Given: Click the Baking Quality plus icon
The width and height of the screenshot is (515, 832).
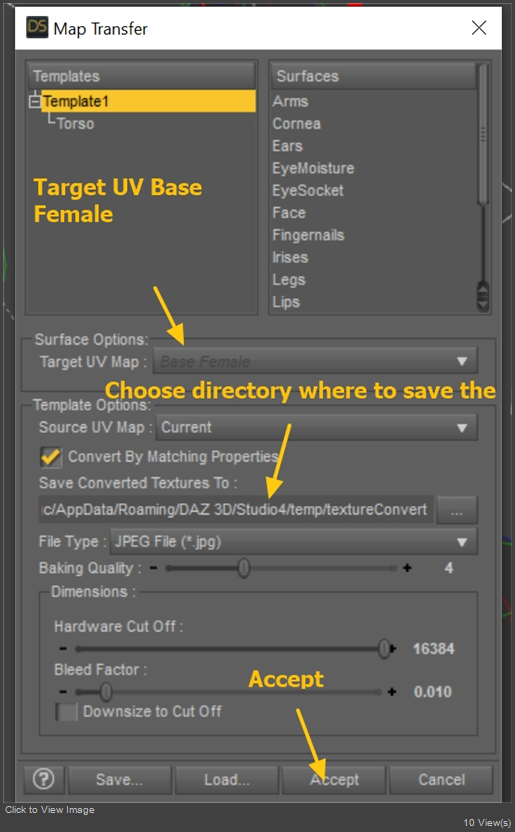Looking at the screenshot, I should [407, 568].
